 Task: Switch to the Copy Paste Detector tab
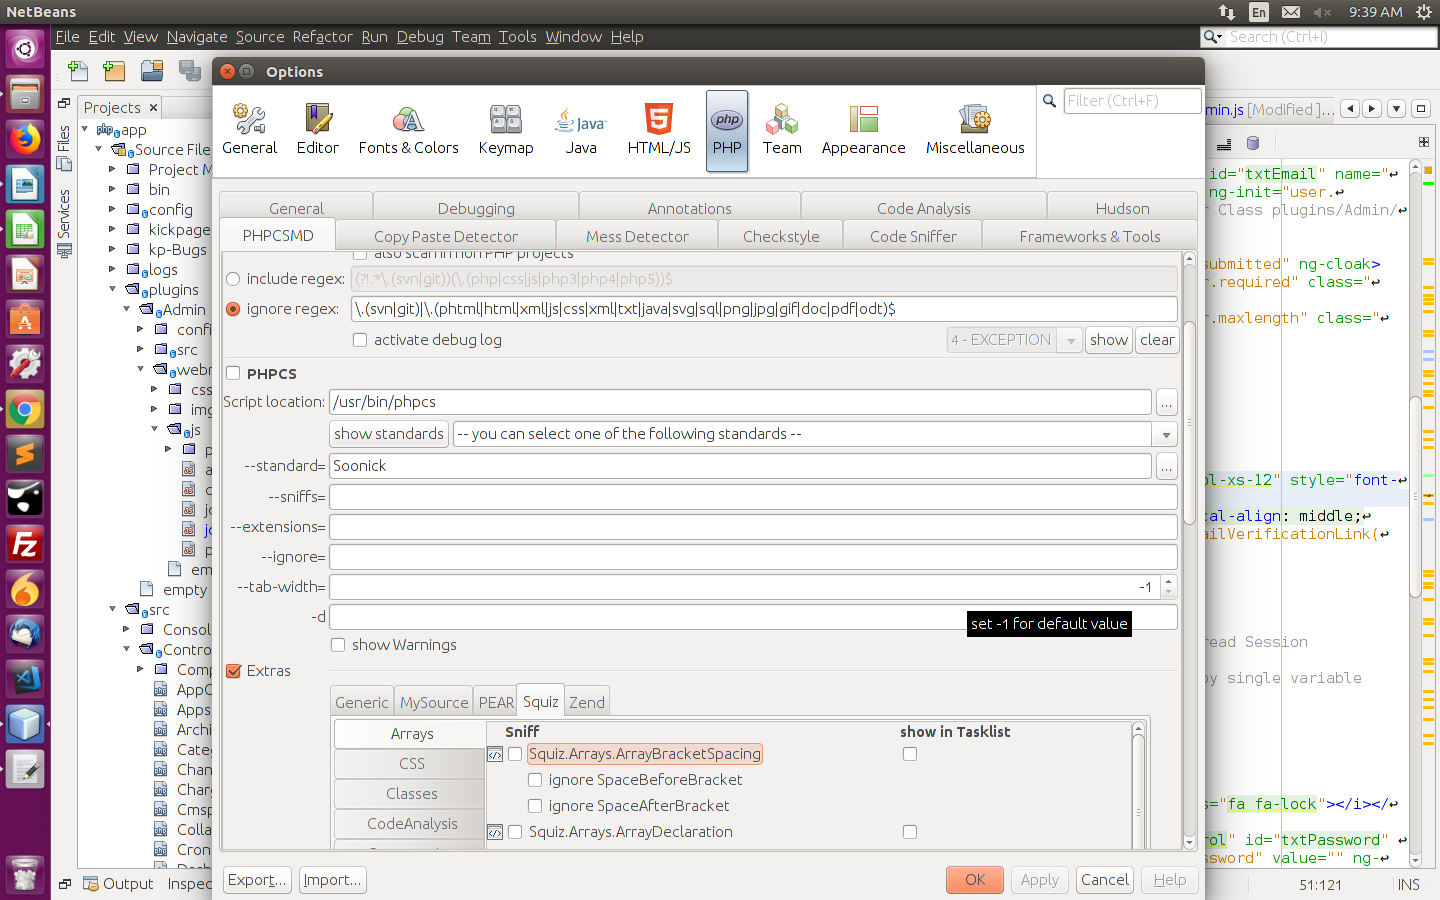tap(446, 236)
